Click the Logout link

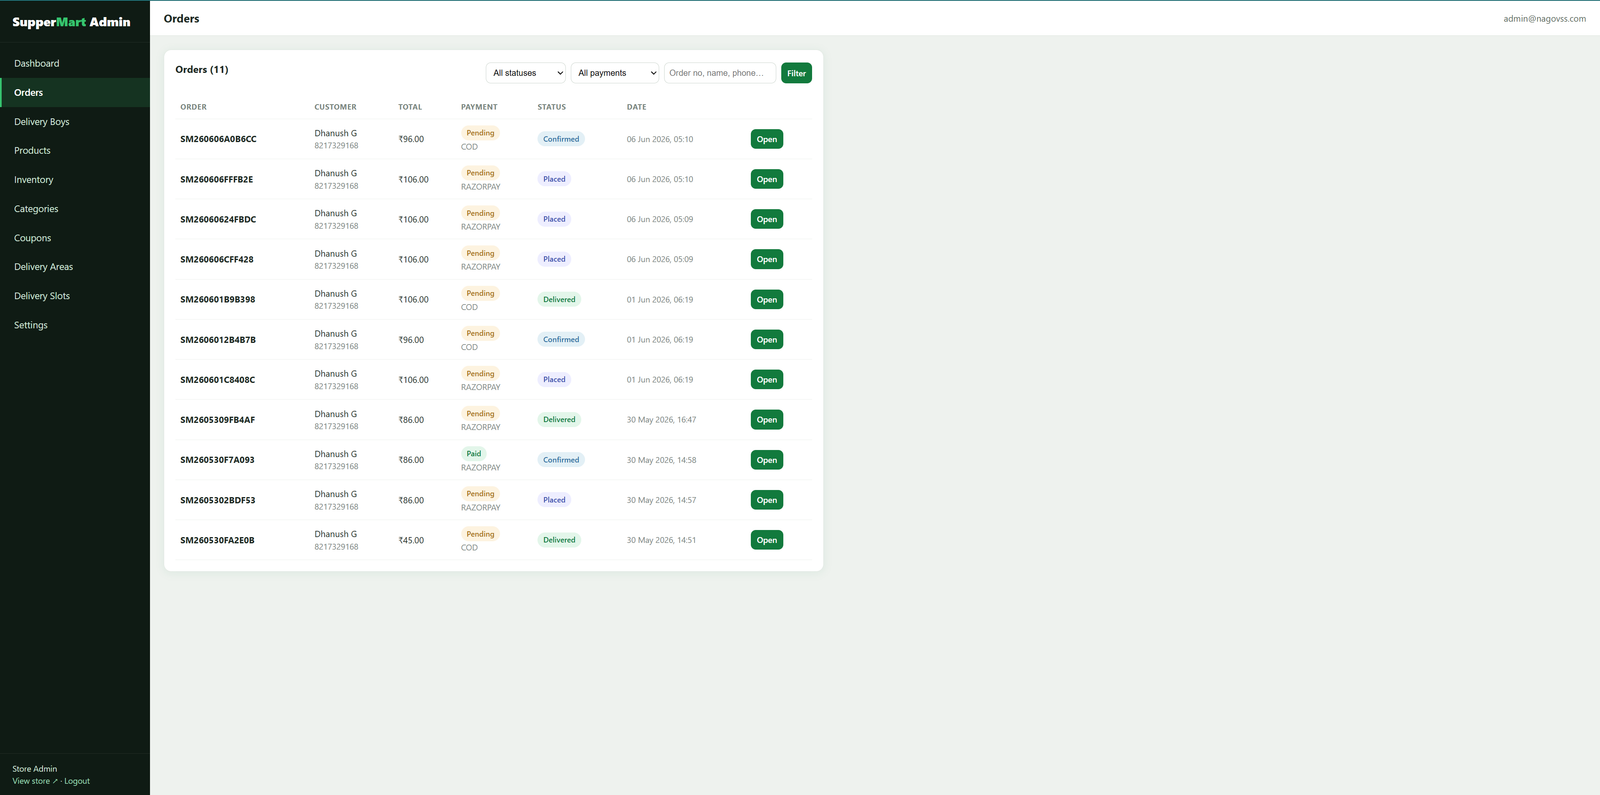click(77, 781)
